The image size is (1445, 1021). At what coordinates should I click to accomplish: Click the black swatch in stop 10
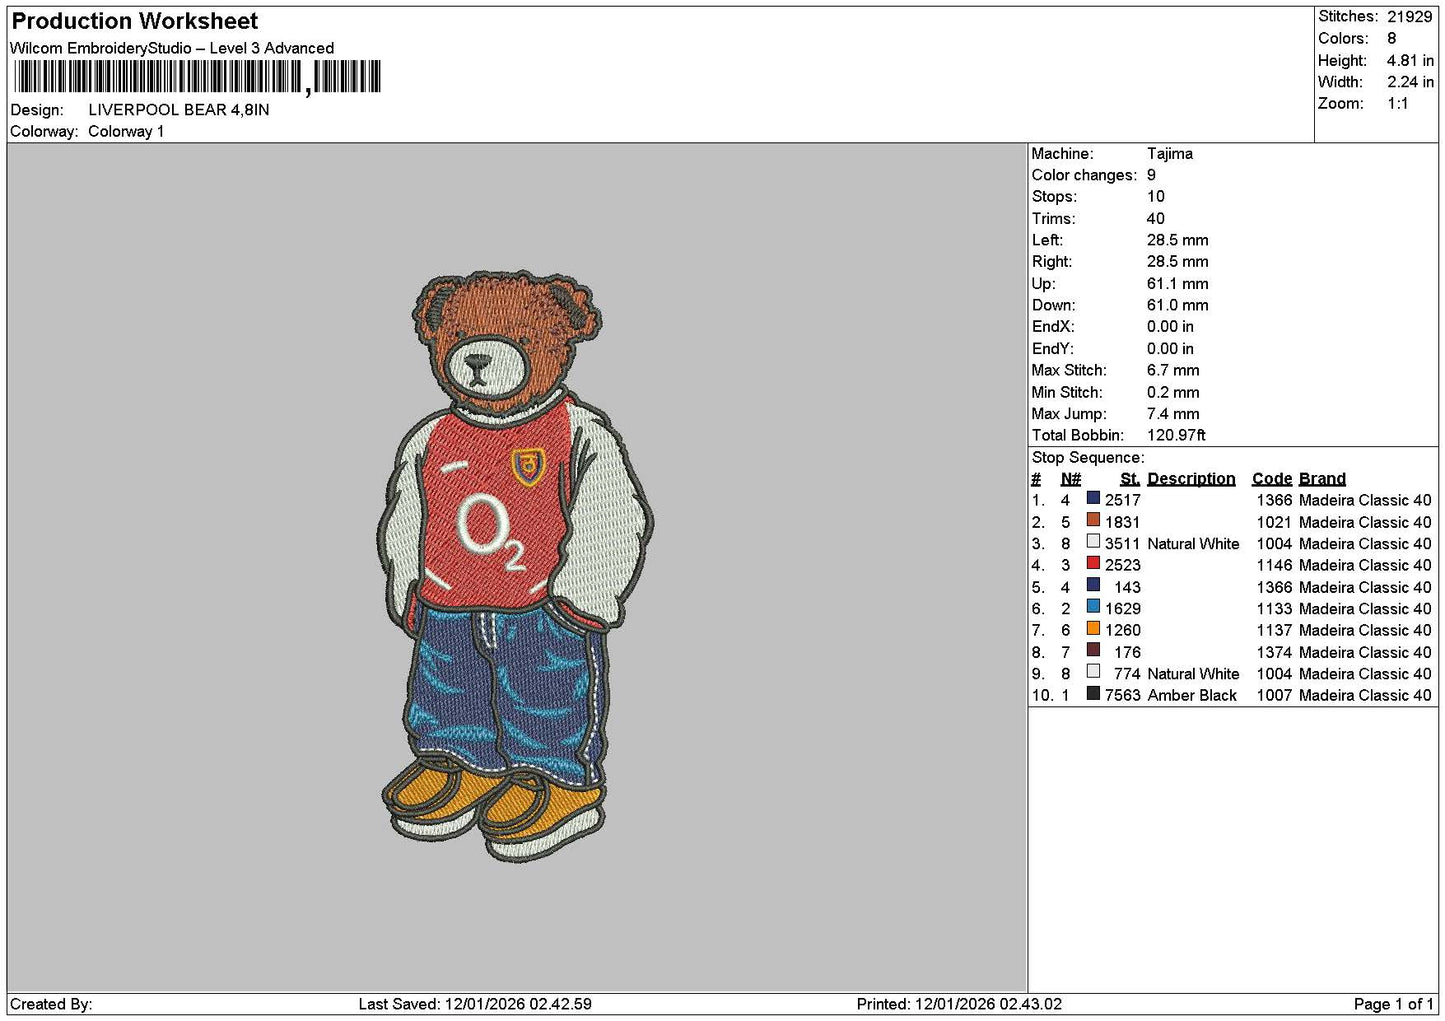pyautogui.click(x=1093, y=694)
